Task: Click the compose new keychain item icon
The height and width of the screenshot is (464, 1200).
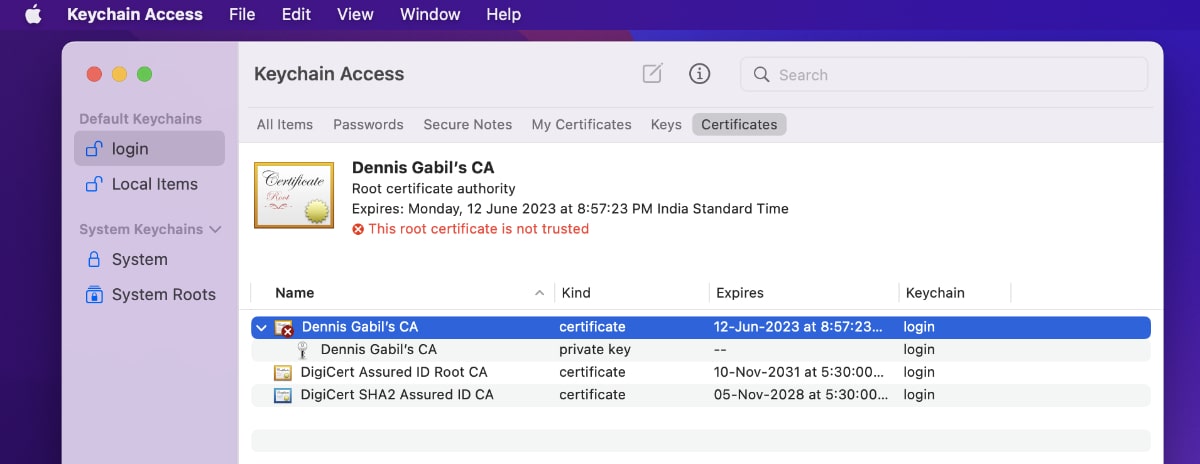Action: (x=652, y=74)
